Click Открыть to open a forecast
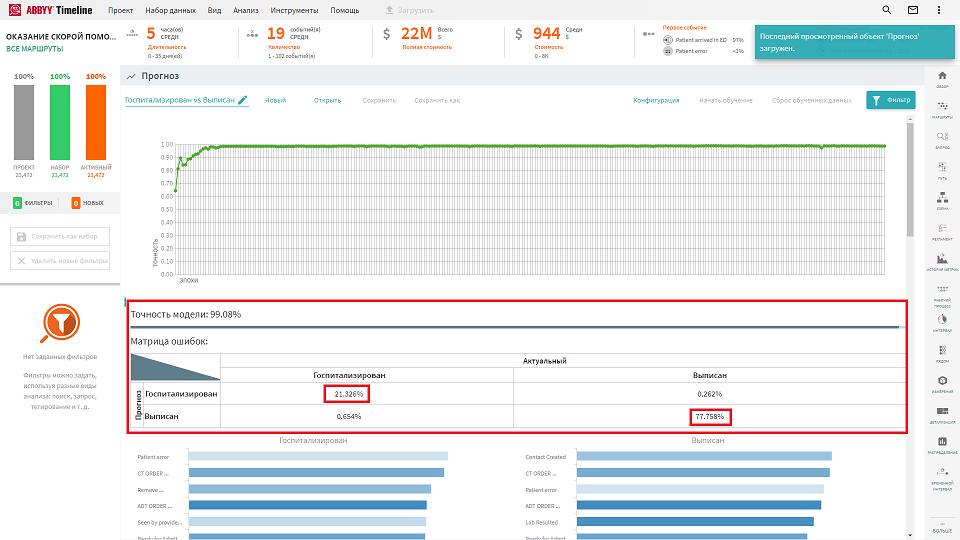960x540 pixels. point(328,100)
